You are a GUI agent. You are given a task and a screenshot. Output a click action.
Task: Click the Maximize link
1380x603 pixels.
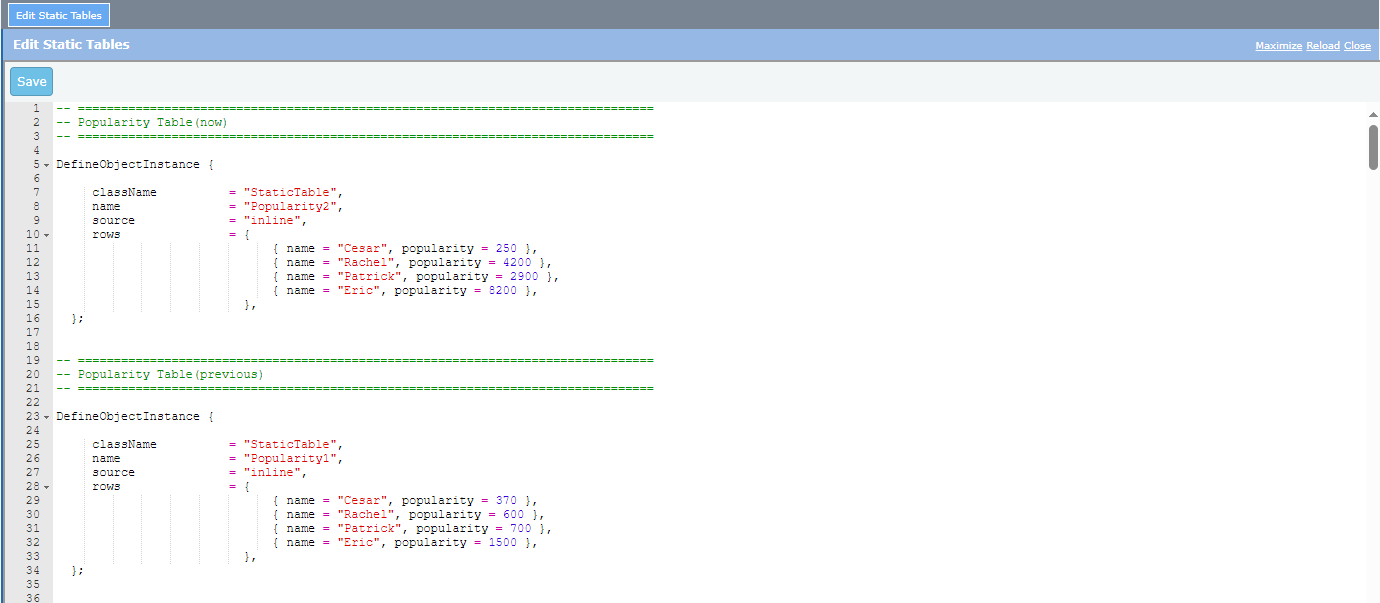tap(1278, 46)
